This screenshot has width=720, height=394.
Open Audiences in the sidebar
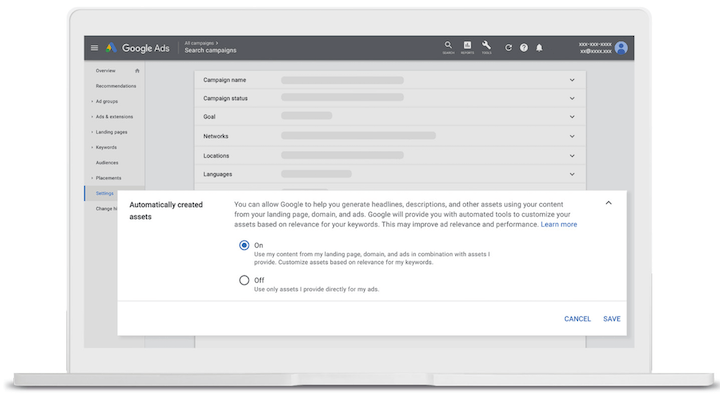[107, 163]
